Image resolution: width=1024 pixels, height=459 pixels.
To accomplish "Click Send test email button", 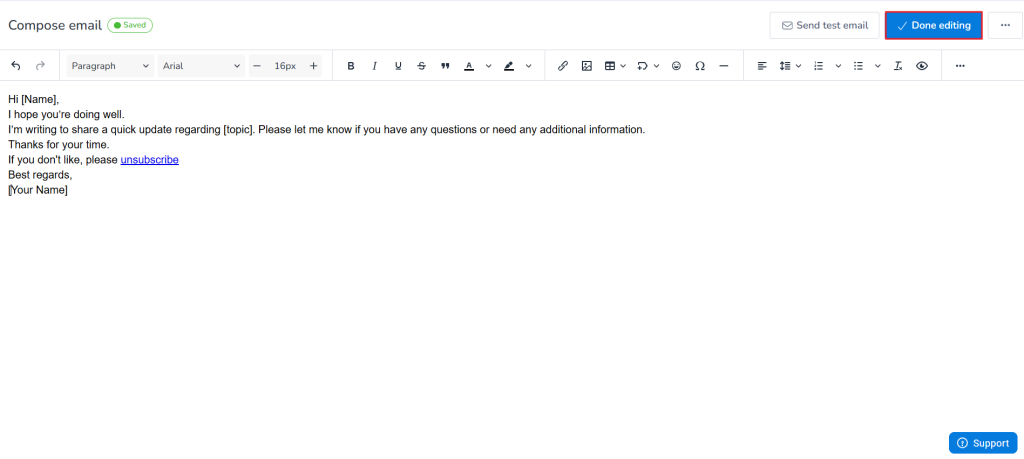I will click(x=825, y=25).
